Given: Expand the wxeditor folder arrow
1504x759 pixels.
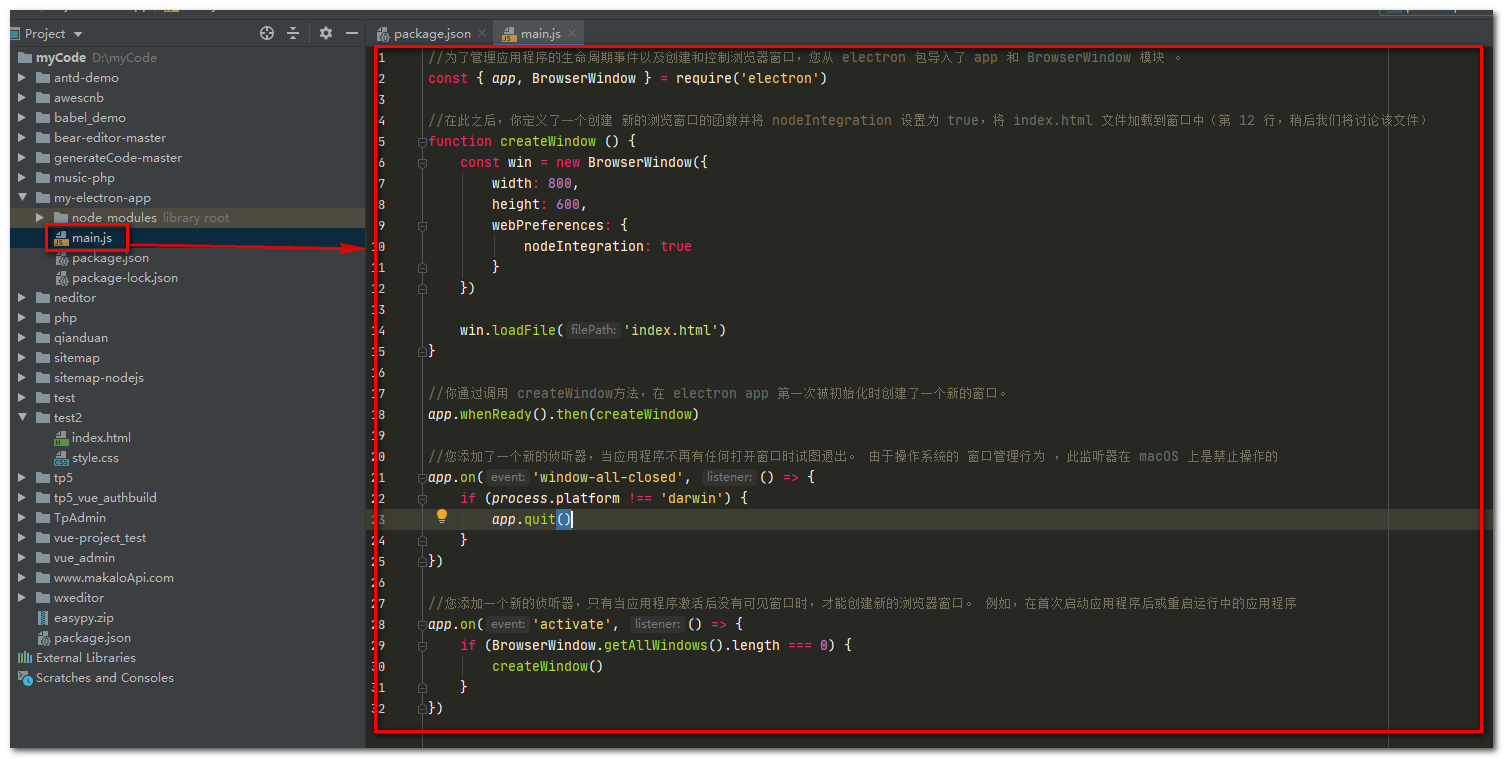Looking at the screenshot, I should coord(23,598).
